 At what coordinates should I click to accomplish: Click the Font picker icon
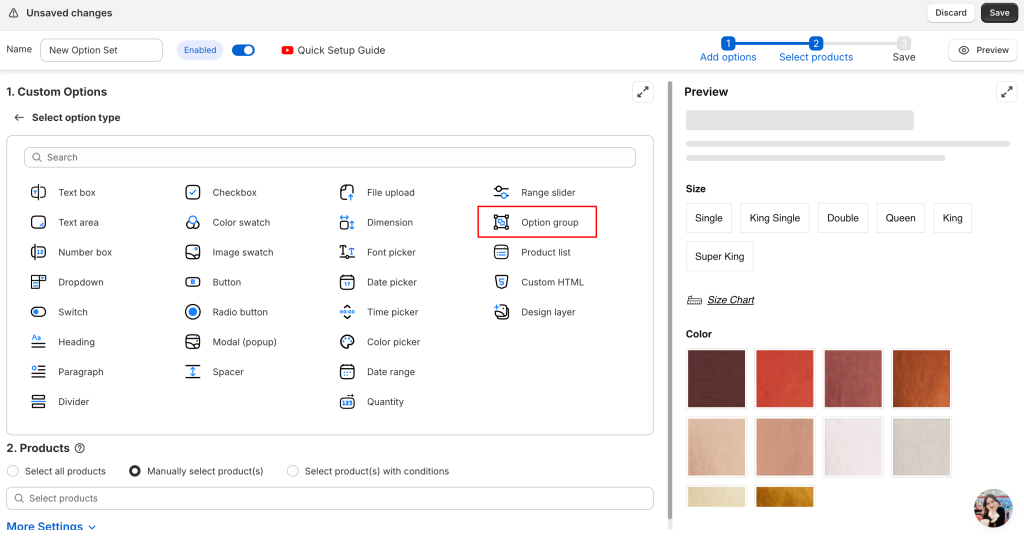pos(347,252)
